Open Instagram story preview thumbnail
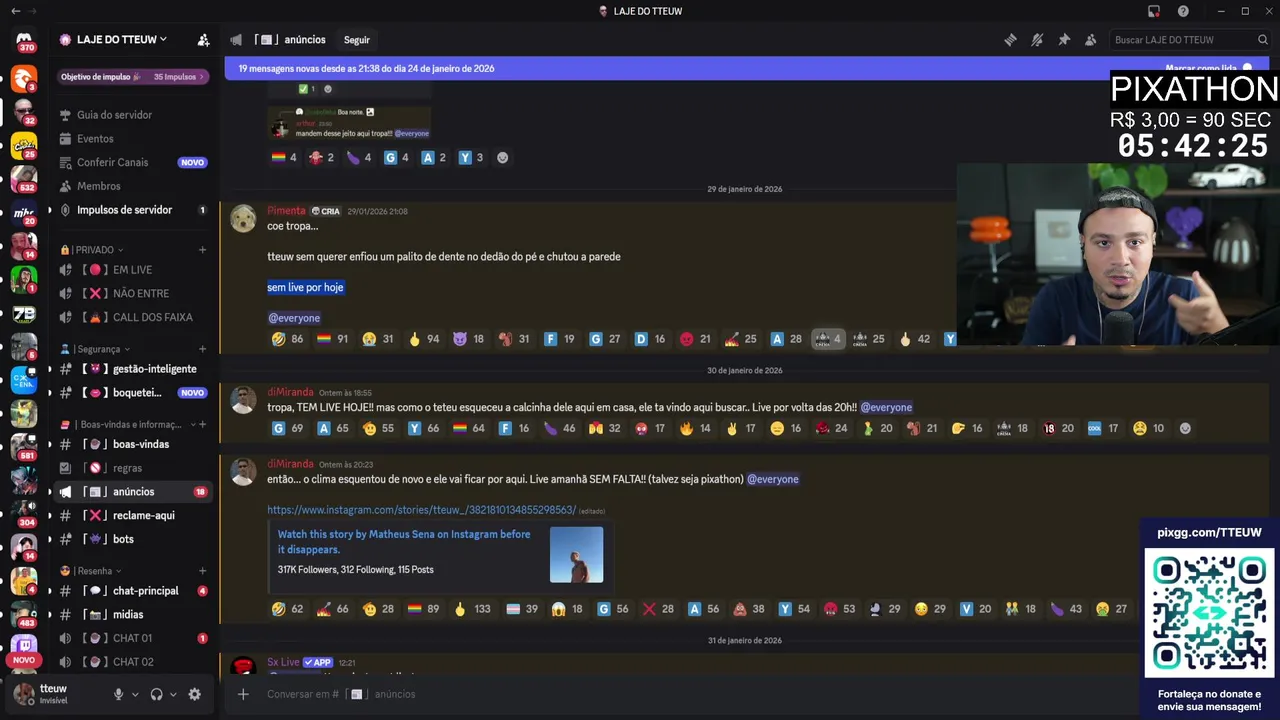Image resolution: width=1280 pixels, height=720 pixels. pyautogui.click(x=576, y=554)
